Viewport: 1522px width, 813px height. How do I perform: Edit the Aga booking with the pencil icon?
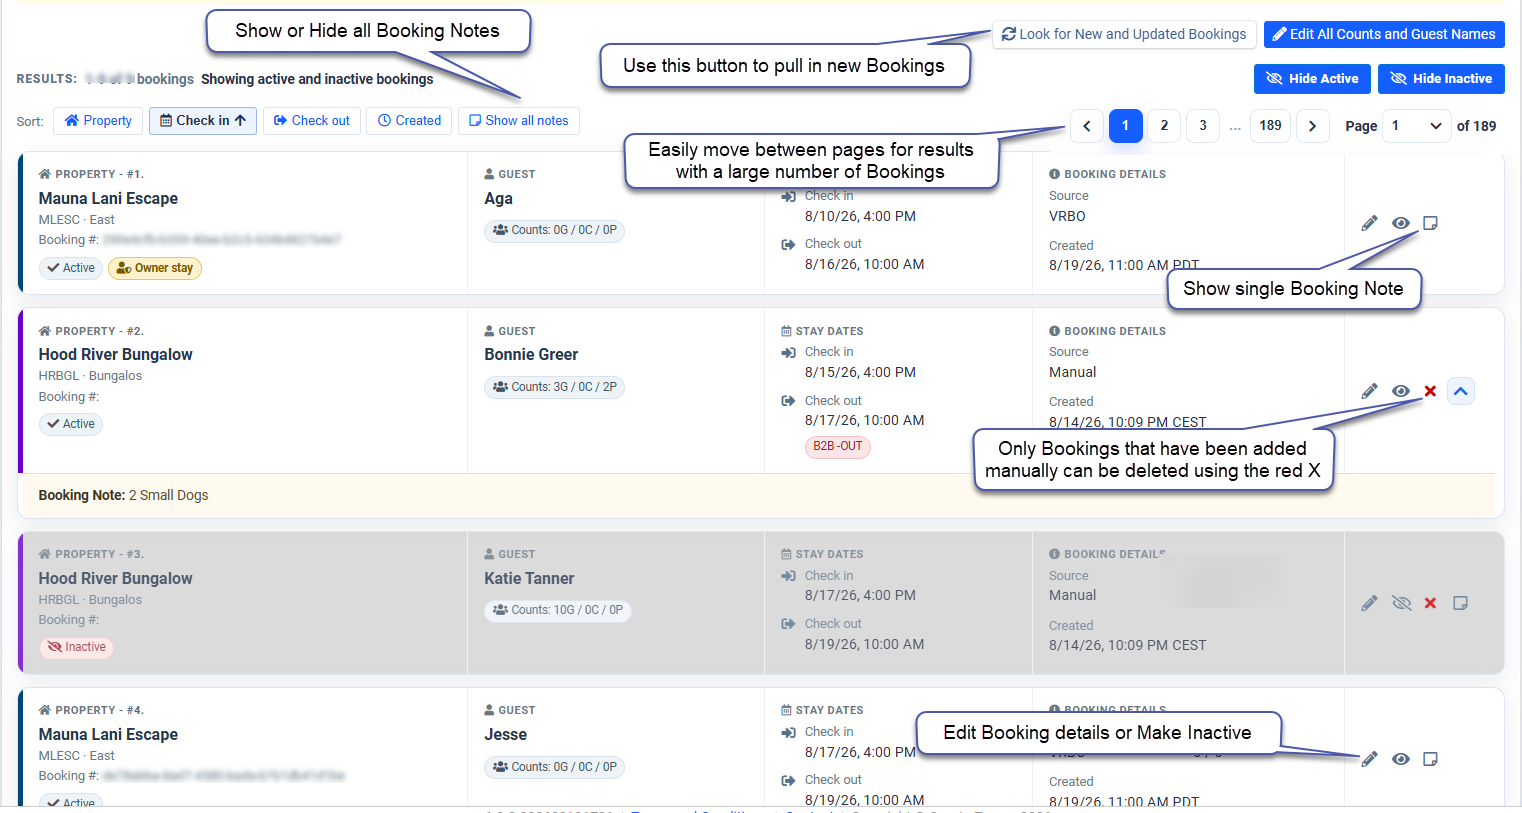coord(1369,223)
